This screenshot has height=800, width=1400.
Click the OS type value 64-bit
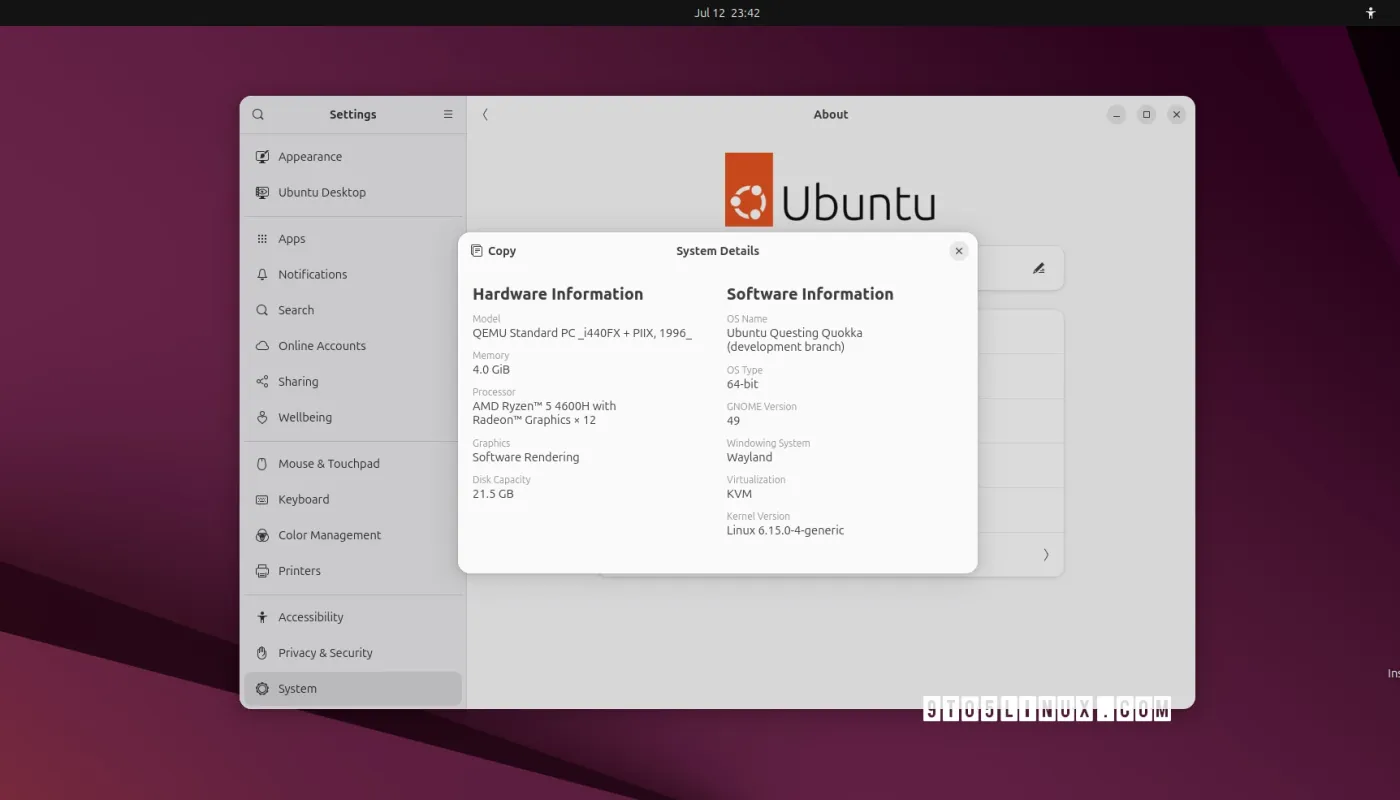click(x=743, y=384)
